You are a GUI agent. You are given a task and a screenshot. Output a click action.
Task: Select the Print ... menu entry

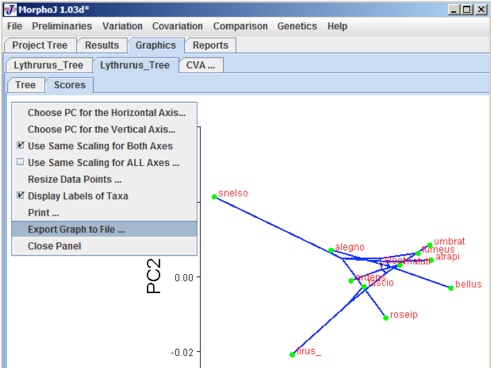104,213
